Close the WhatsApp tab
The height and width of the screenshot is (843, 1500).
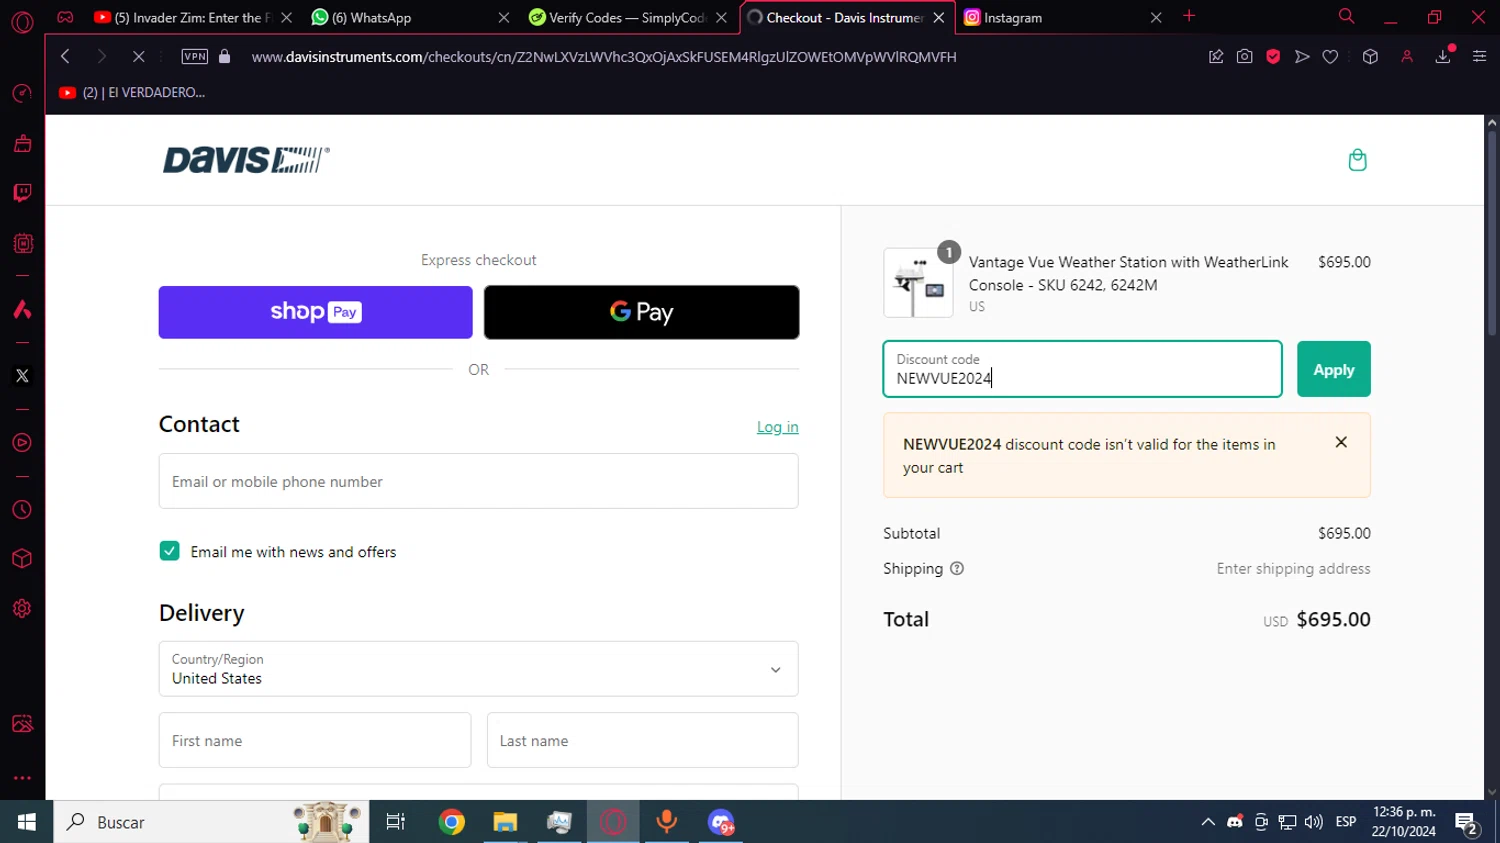click(x=504, y=18)
